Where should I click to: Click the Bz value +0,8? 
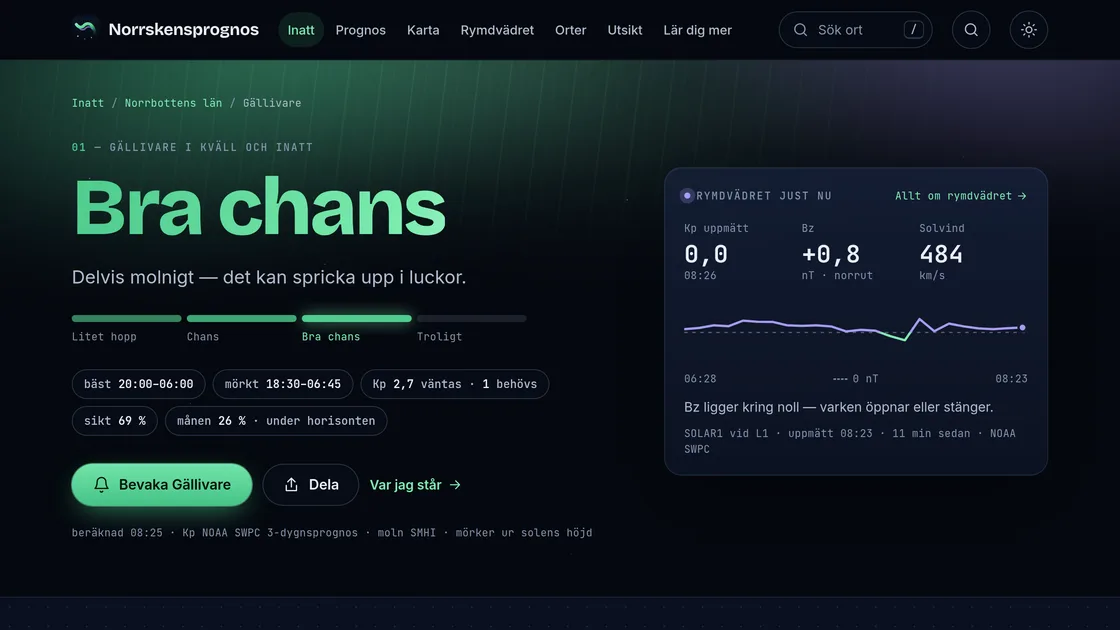coord(831,254)
